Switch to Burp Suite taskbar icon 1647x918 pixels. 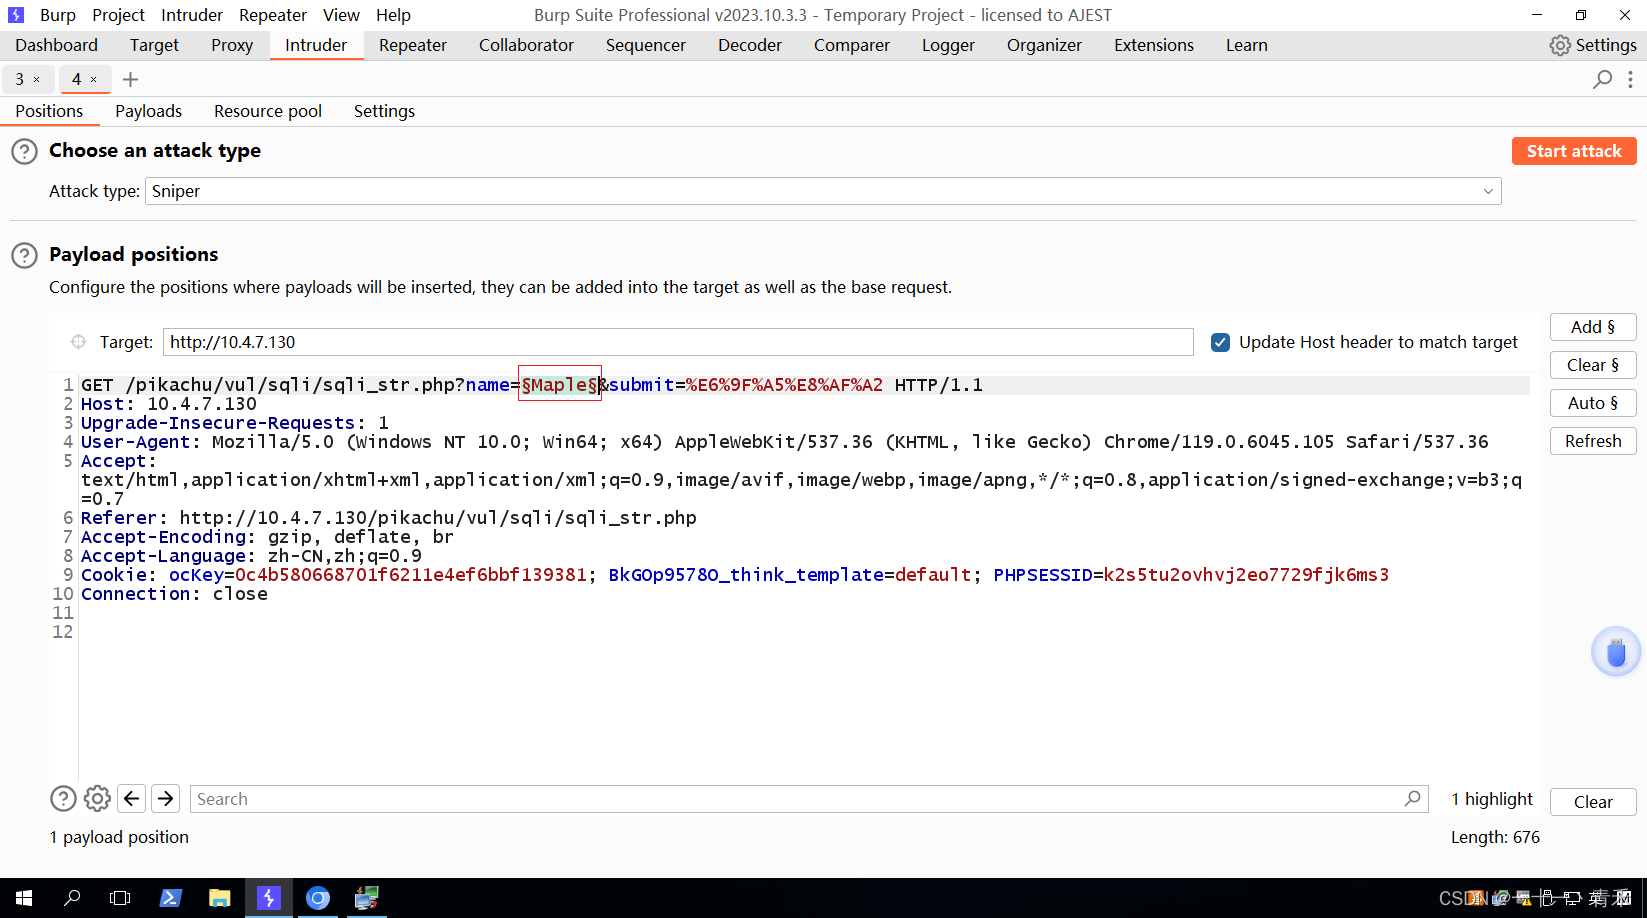tap(268, 898)
